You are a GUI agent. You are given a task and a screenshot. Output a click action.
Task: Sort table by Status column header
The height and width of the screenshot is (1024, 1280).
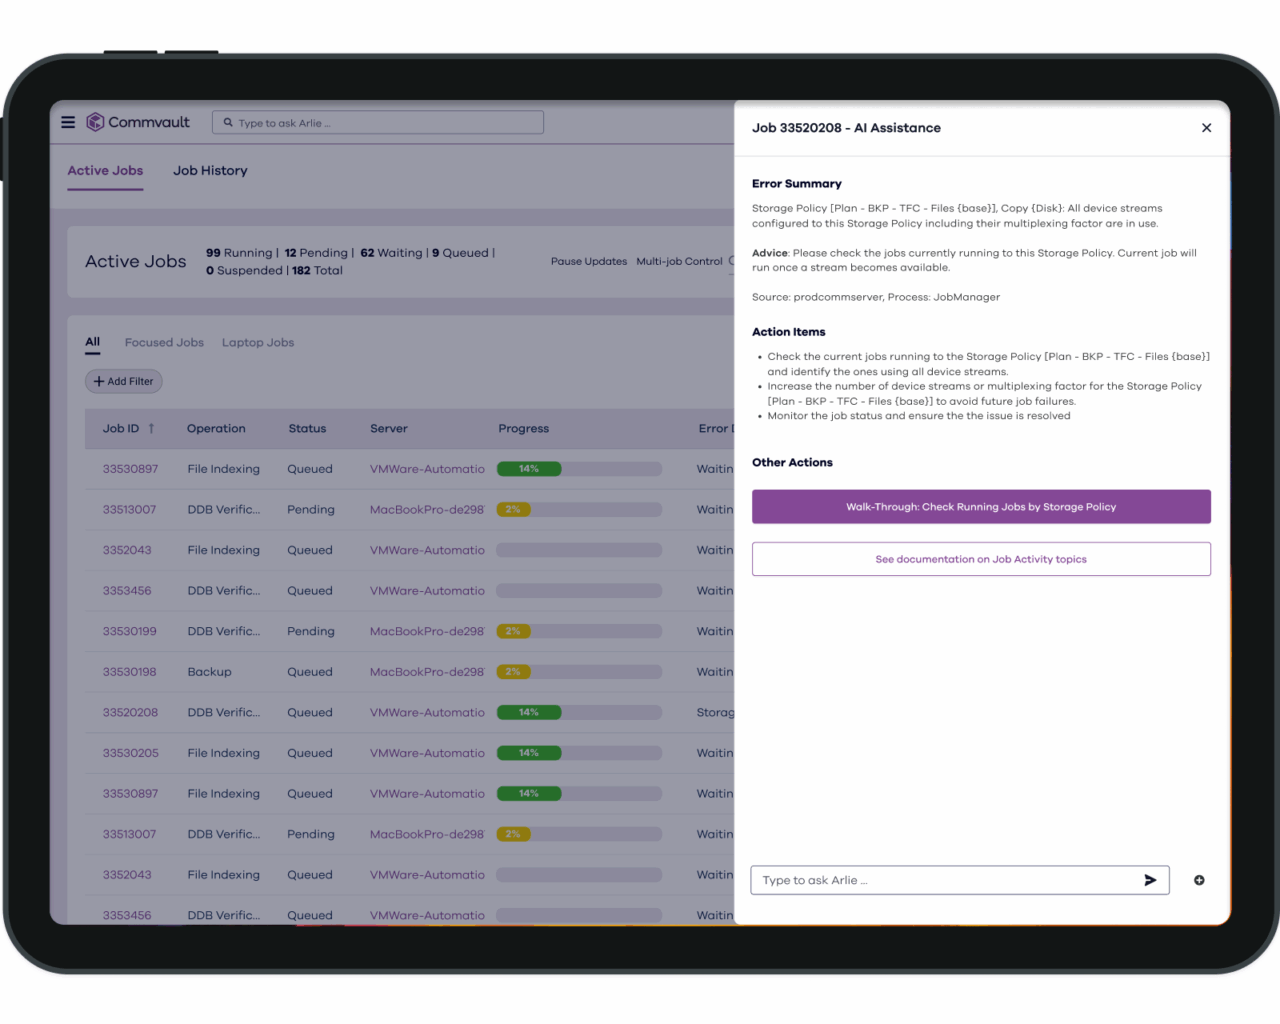307,428
